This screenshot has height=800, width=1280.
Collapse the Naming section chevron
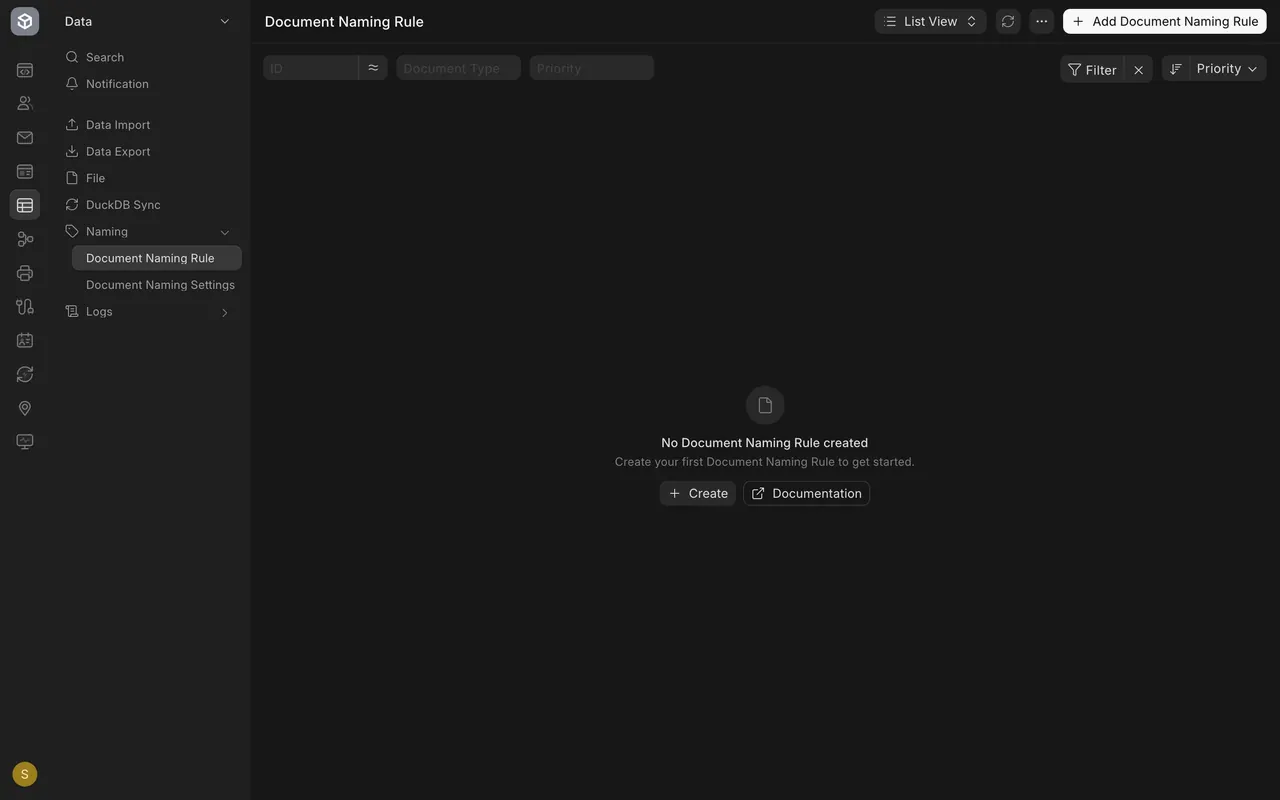[225, 232]
